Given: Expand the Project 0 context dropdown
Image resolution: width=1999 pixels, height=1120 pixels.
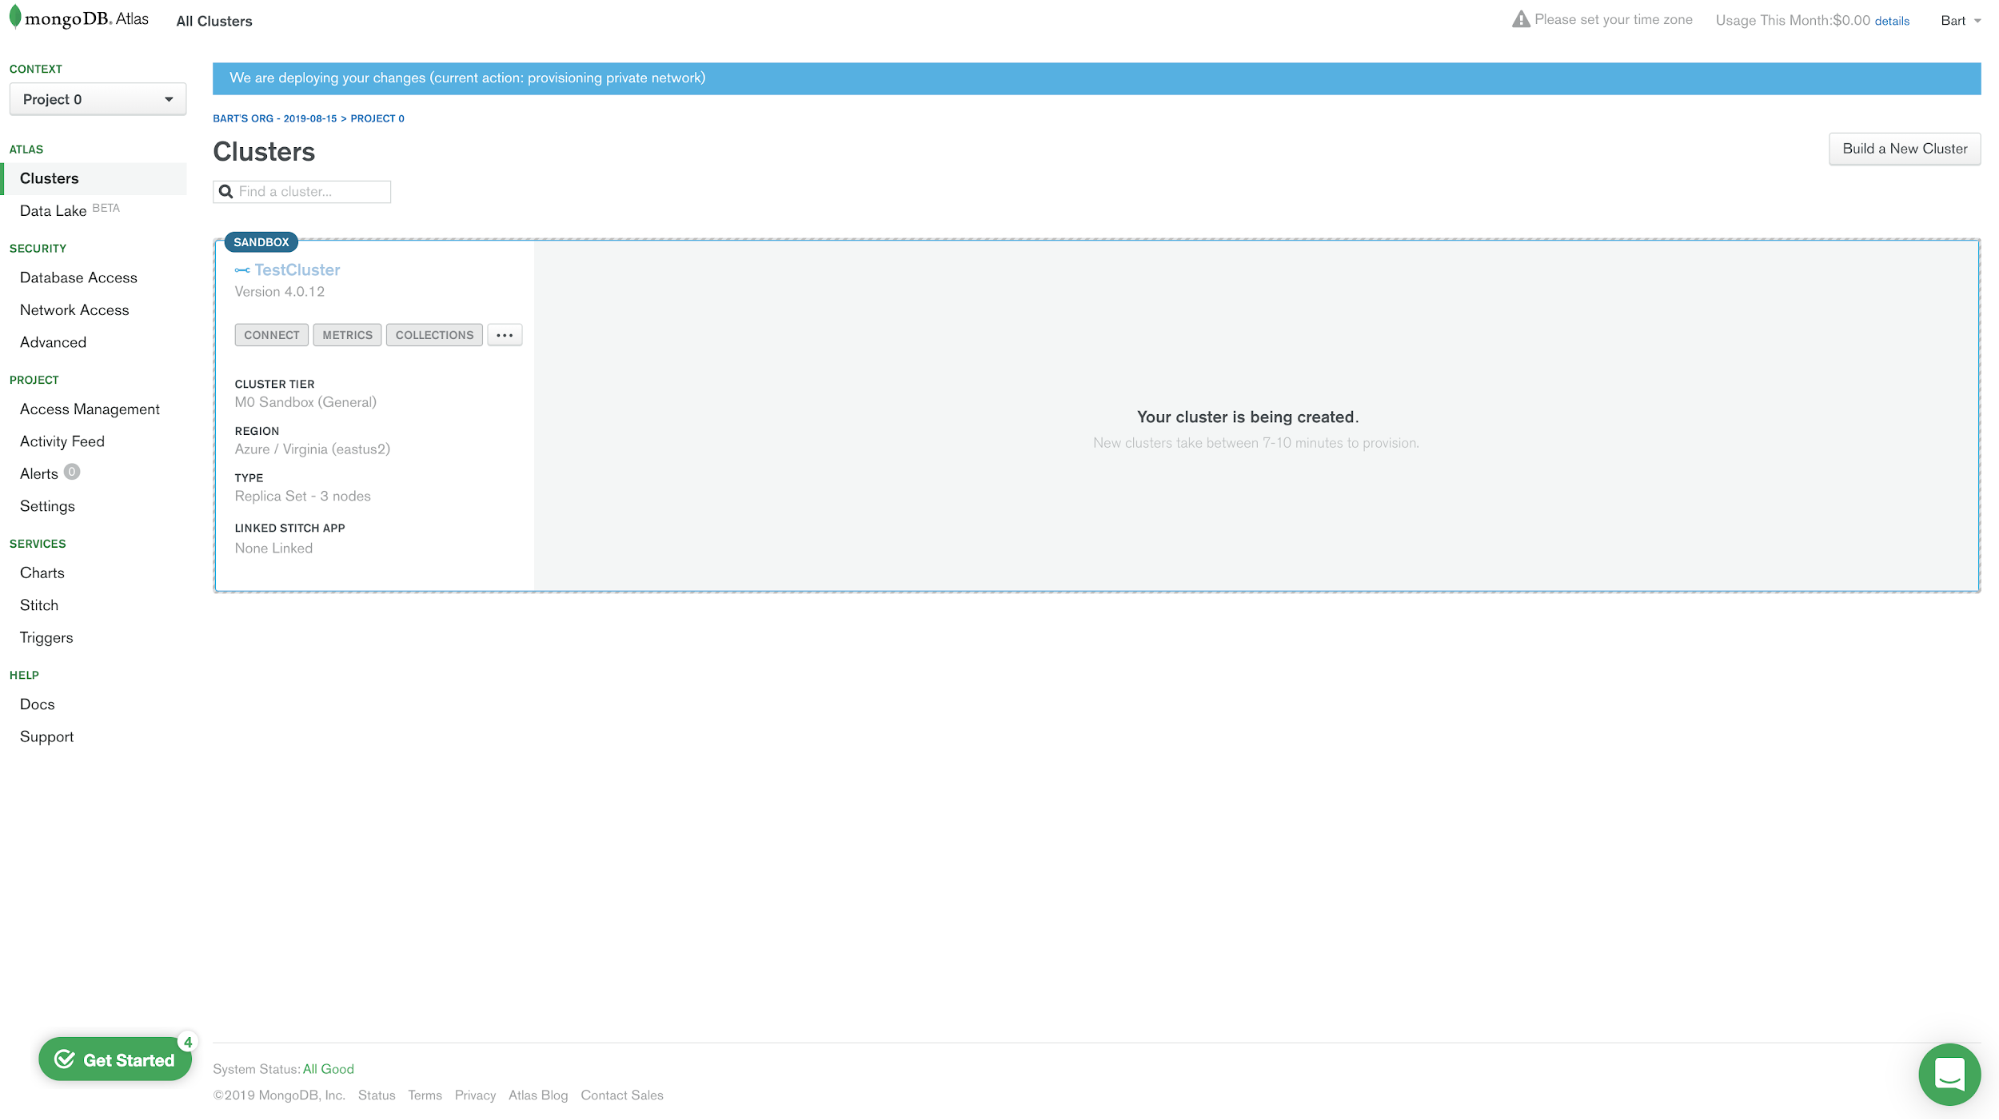Looking at the screenshot, I should point(98,99).
